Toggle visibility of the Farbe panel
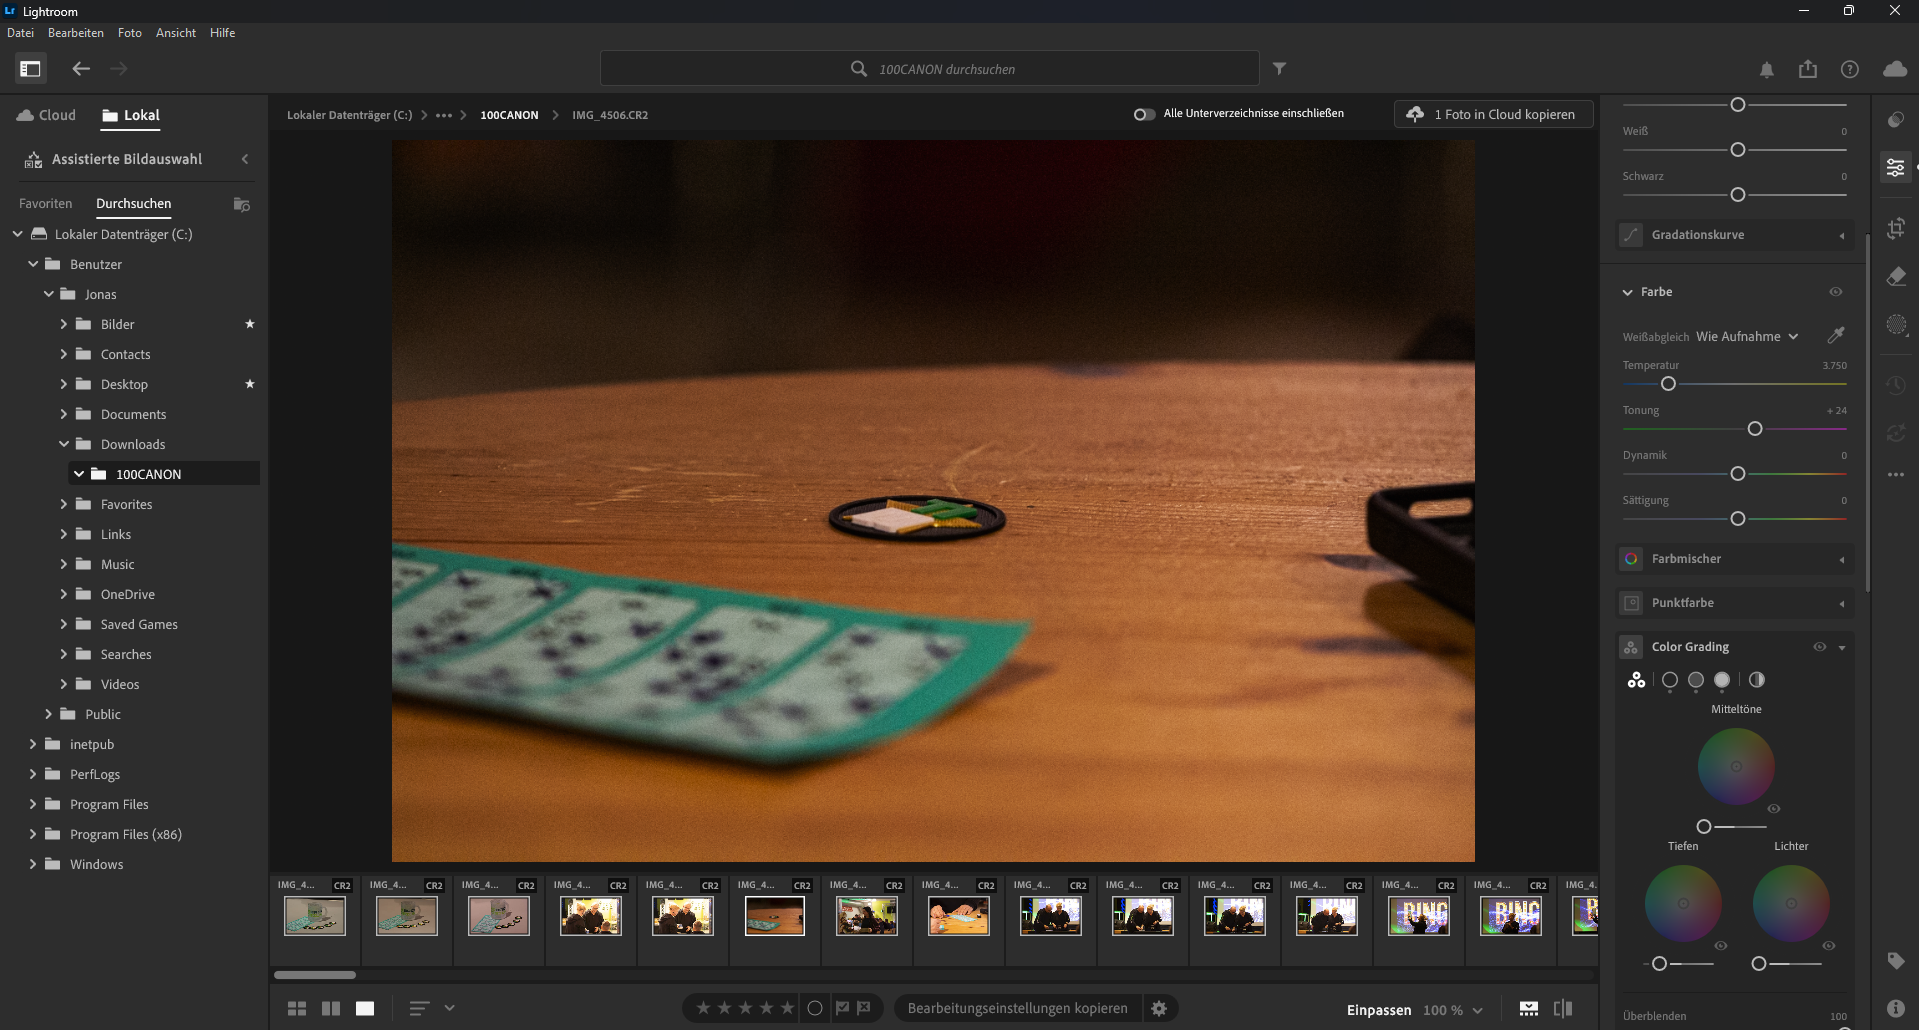The height and width of the screenshot is (1030, 1919). coord(1835,292)
